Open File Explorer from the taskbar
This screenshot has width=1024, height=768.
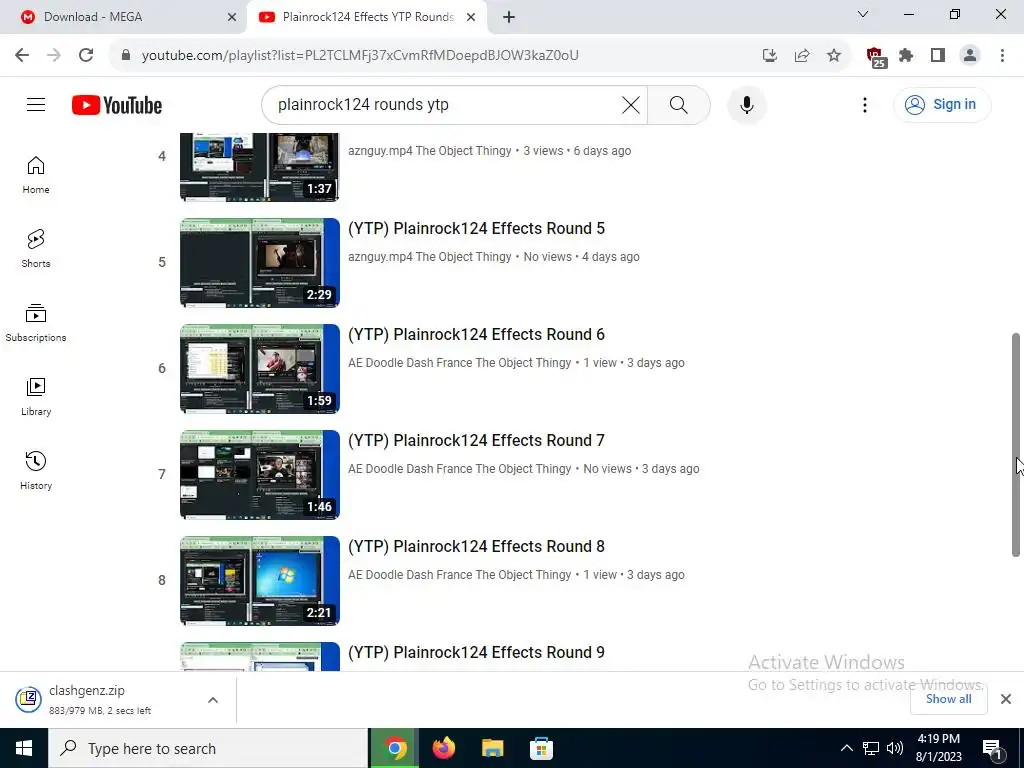(x=492, y=748)
